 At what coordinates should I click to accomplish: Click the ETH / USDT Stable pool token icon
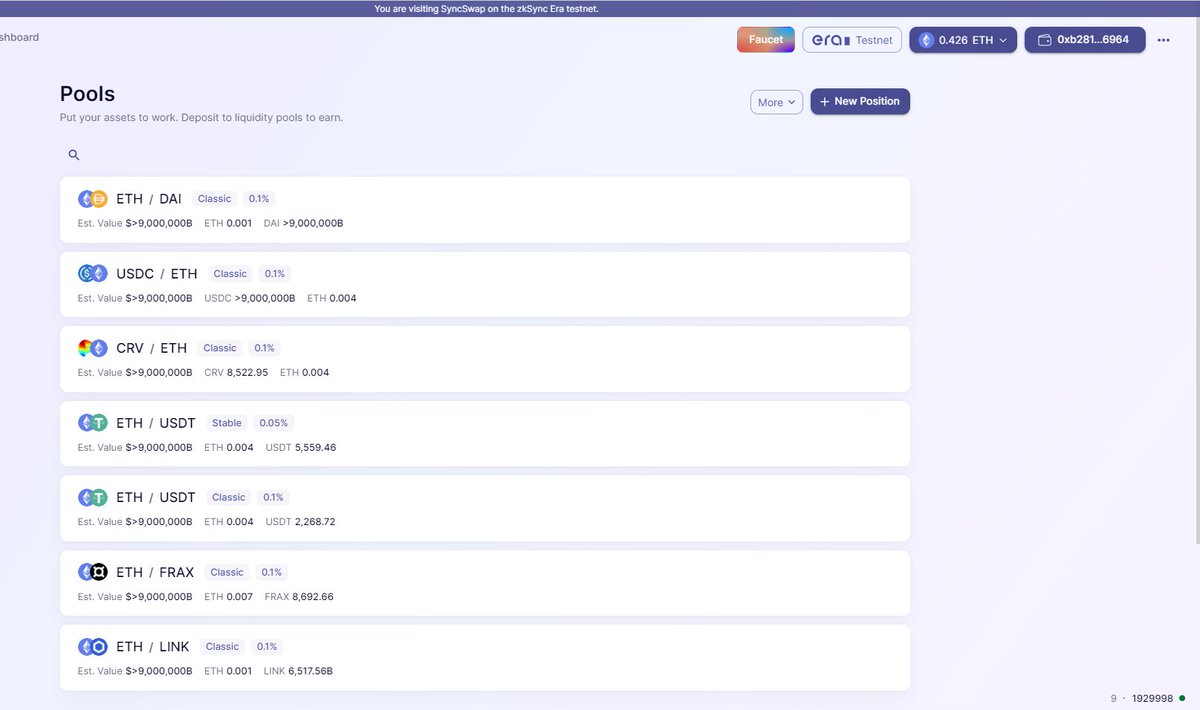[x=92, y=423]
